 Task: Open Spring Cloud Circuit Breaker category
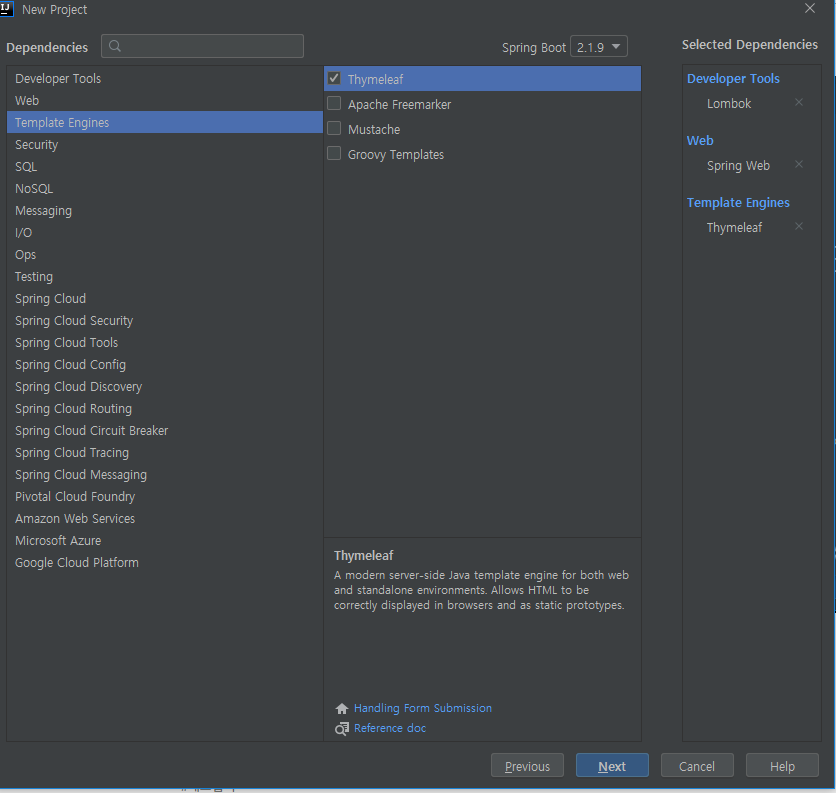165,430
